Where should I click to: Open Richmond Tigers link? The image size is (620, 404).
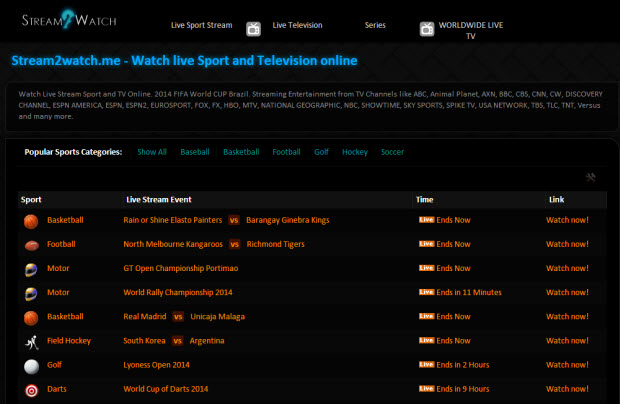[x=276, y=244]
